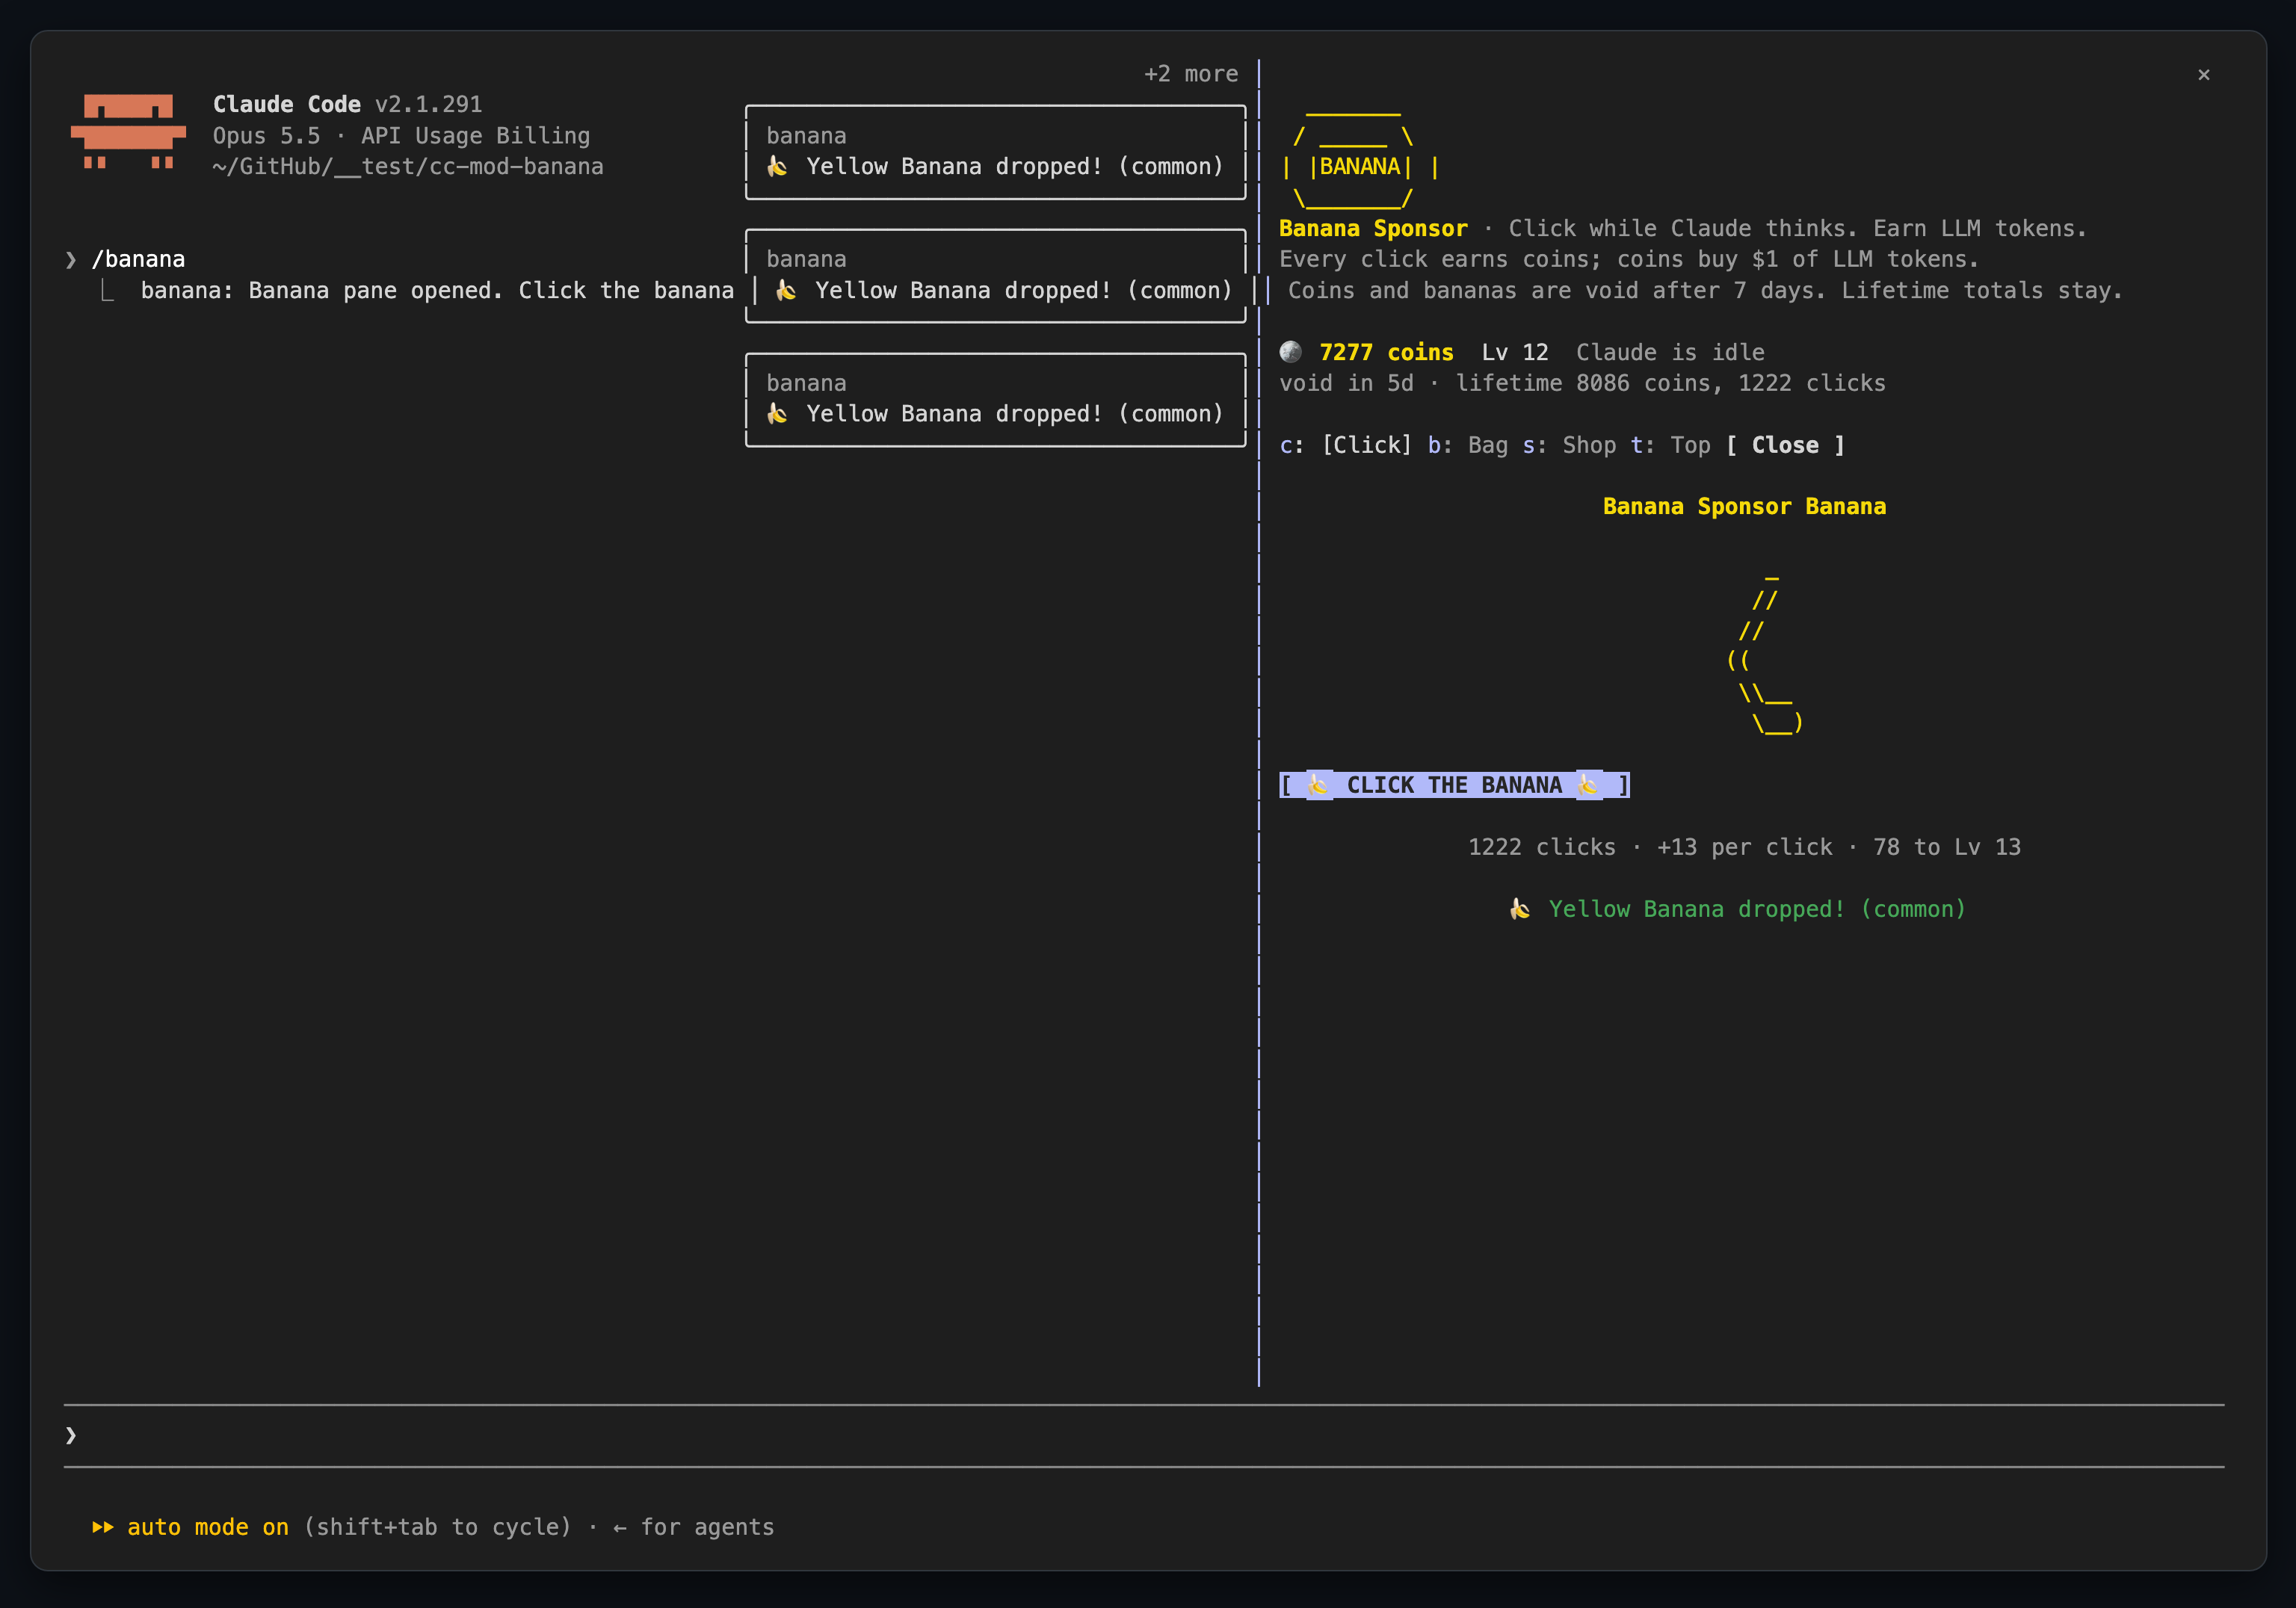This screenshot has height=1608, width=2296.
Task: Click into the command prompt input field
Action: tap(1144, 1435)
